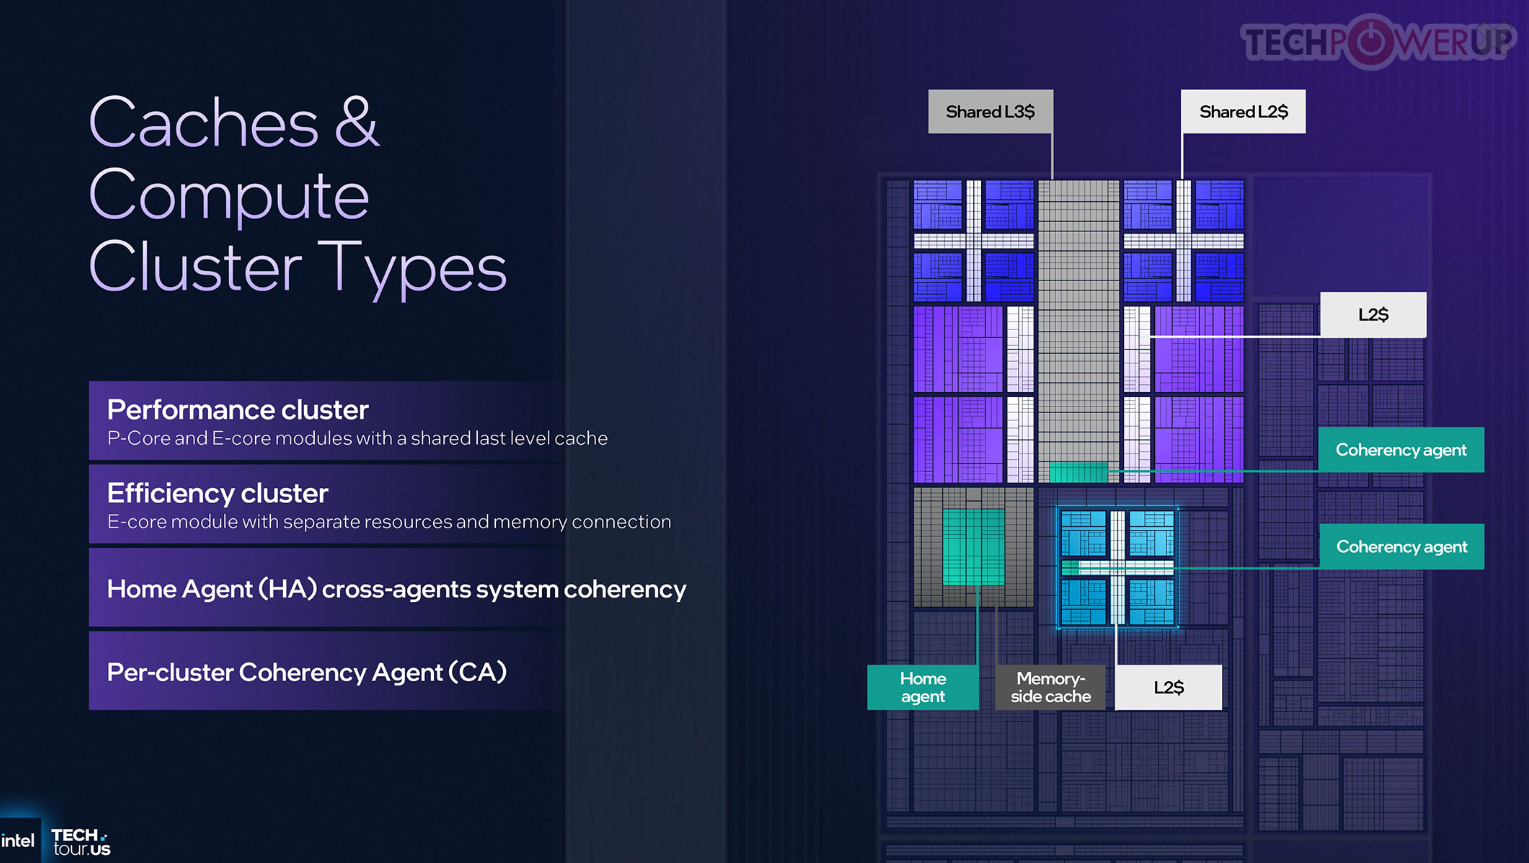The width and height of the screenshot is (1529, 863).
Task: Select Home Agent (HA) cross-agents system coherency
Action: (x=396, y=589)
